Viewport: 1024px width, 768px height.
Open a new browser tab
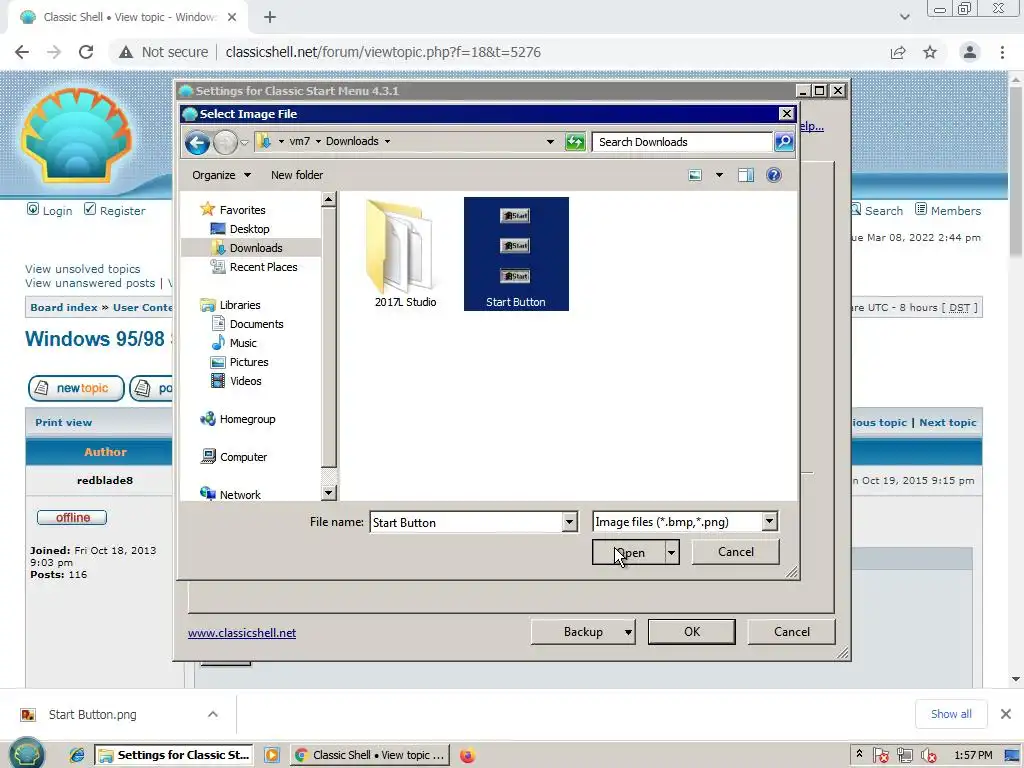(x=270, y=17)
